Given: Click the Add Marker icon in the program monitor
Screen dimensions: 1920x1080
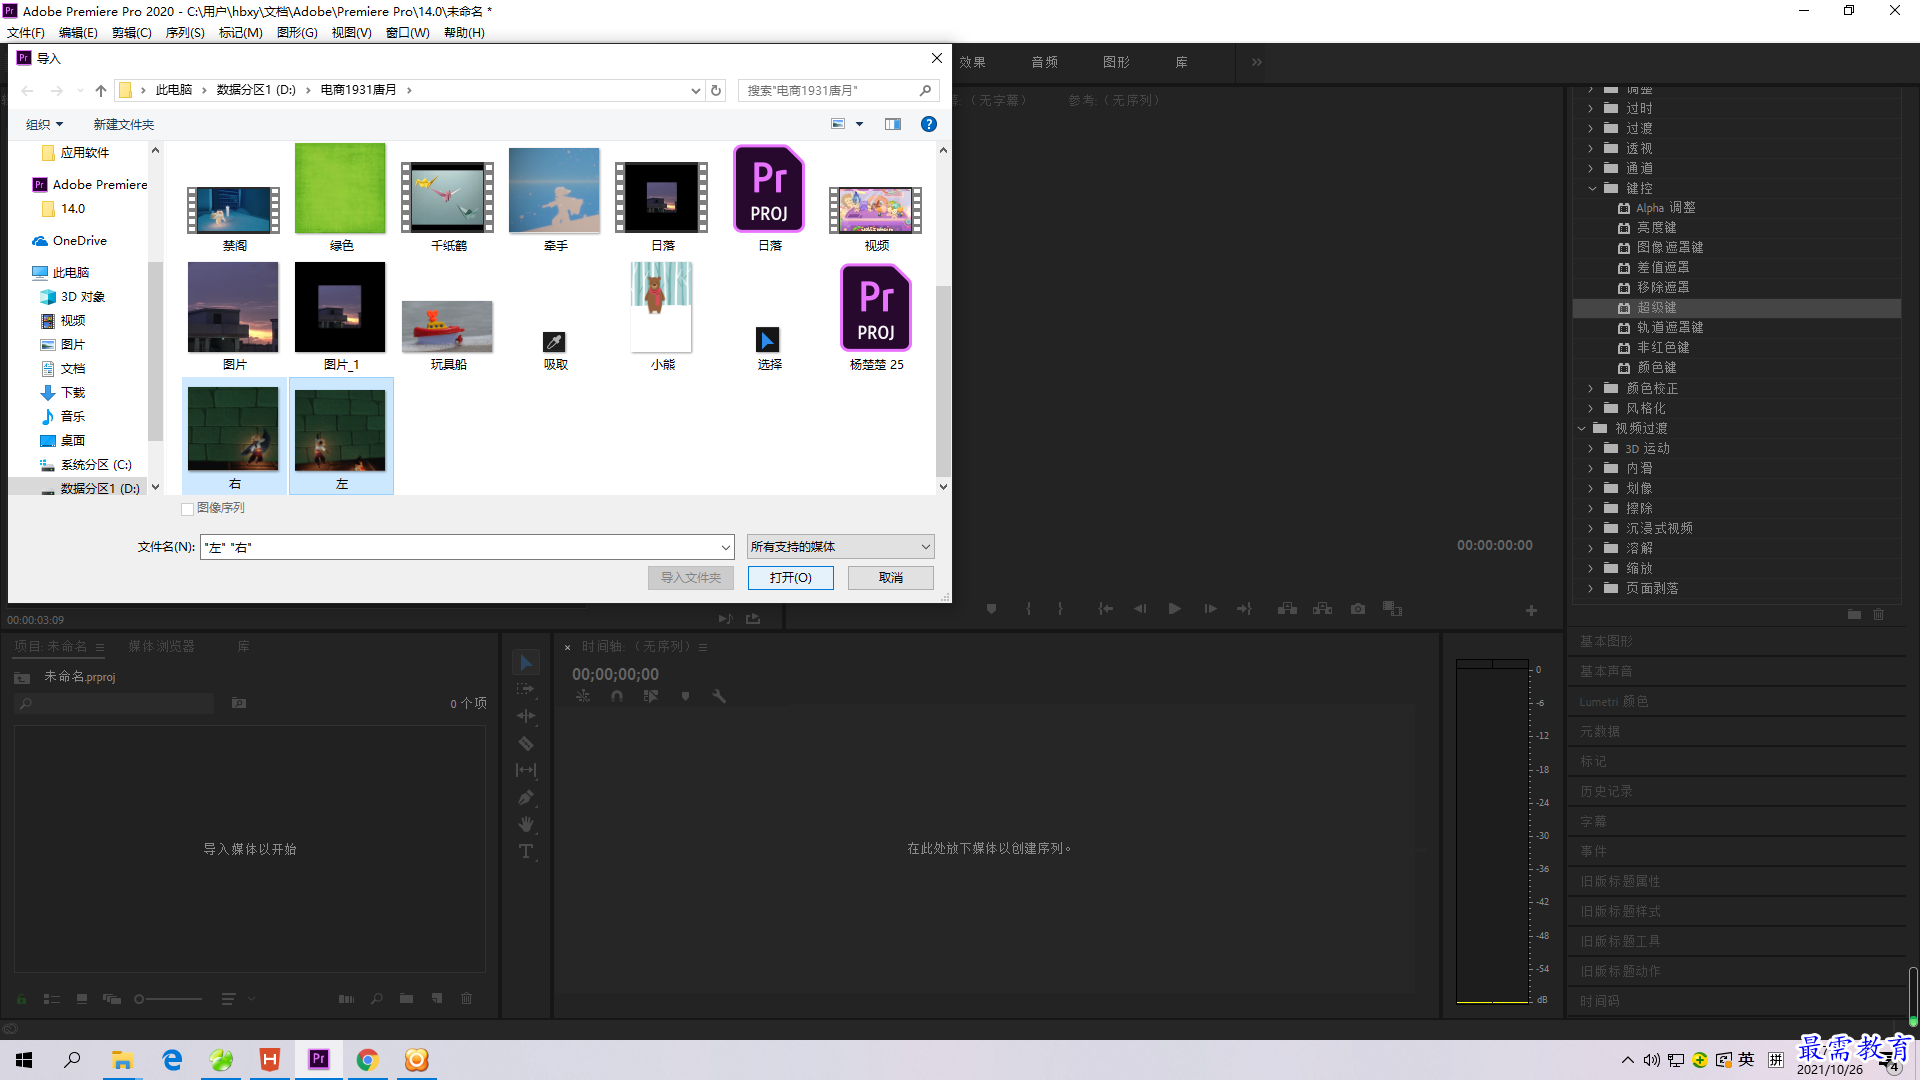Looking at the screenshot, I should point(991,608).
